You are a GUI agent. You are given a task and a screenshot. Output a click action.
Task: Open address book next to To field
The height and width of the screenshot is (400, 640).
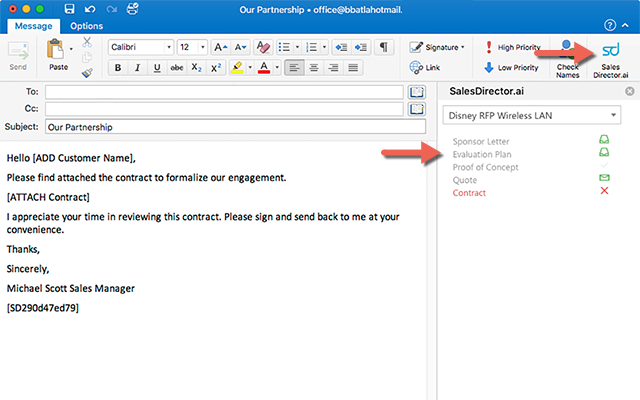417,92
